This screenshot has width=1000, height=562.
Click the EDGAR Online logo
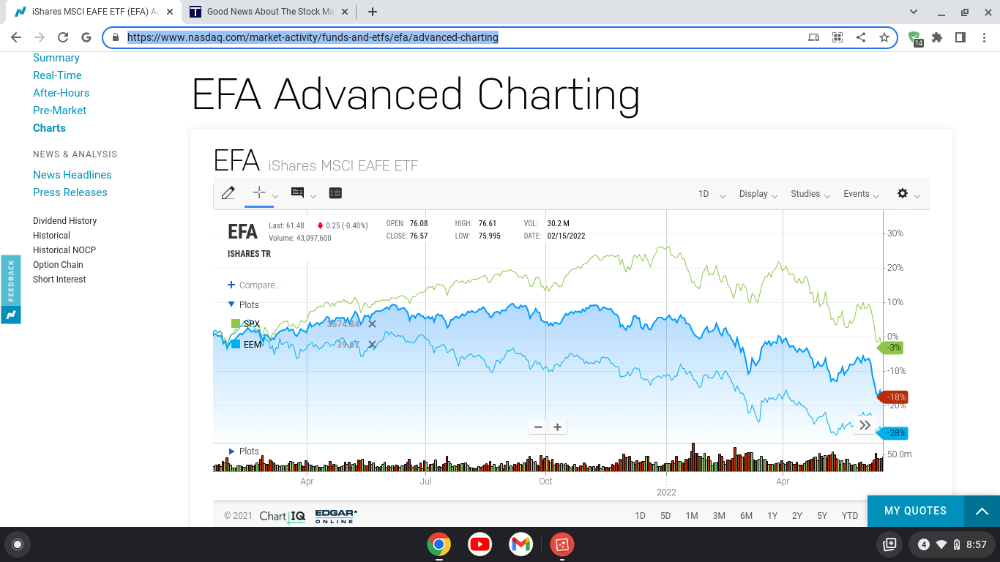[336, 515]
